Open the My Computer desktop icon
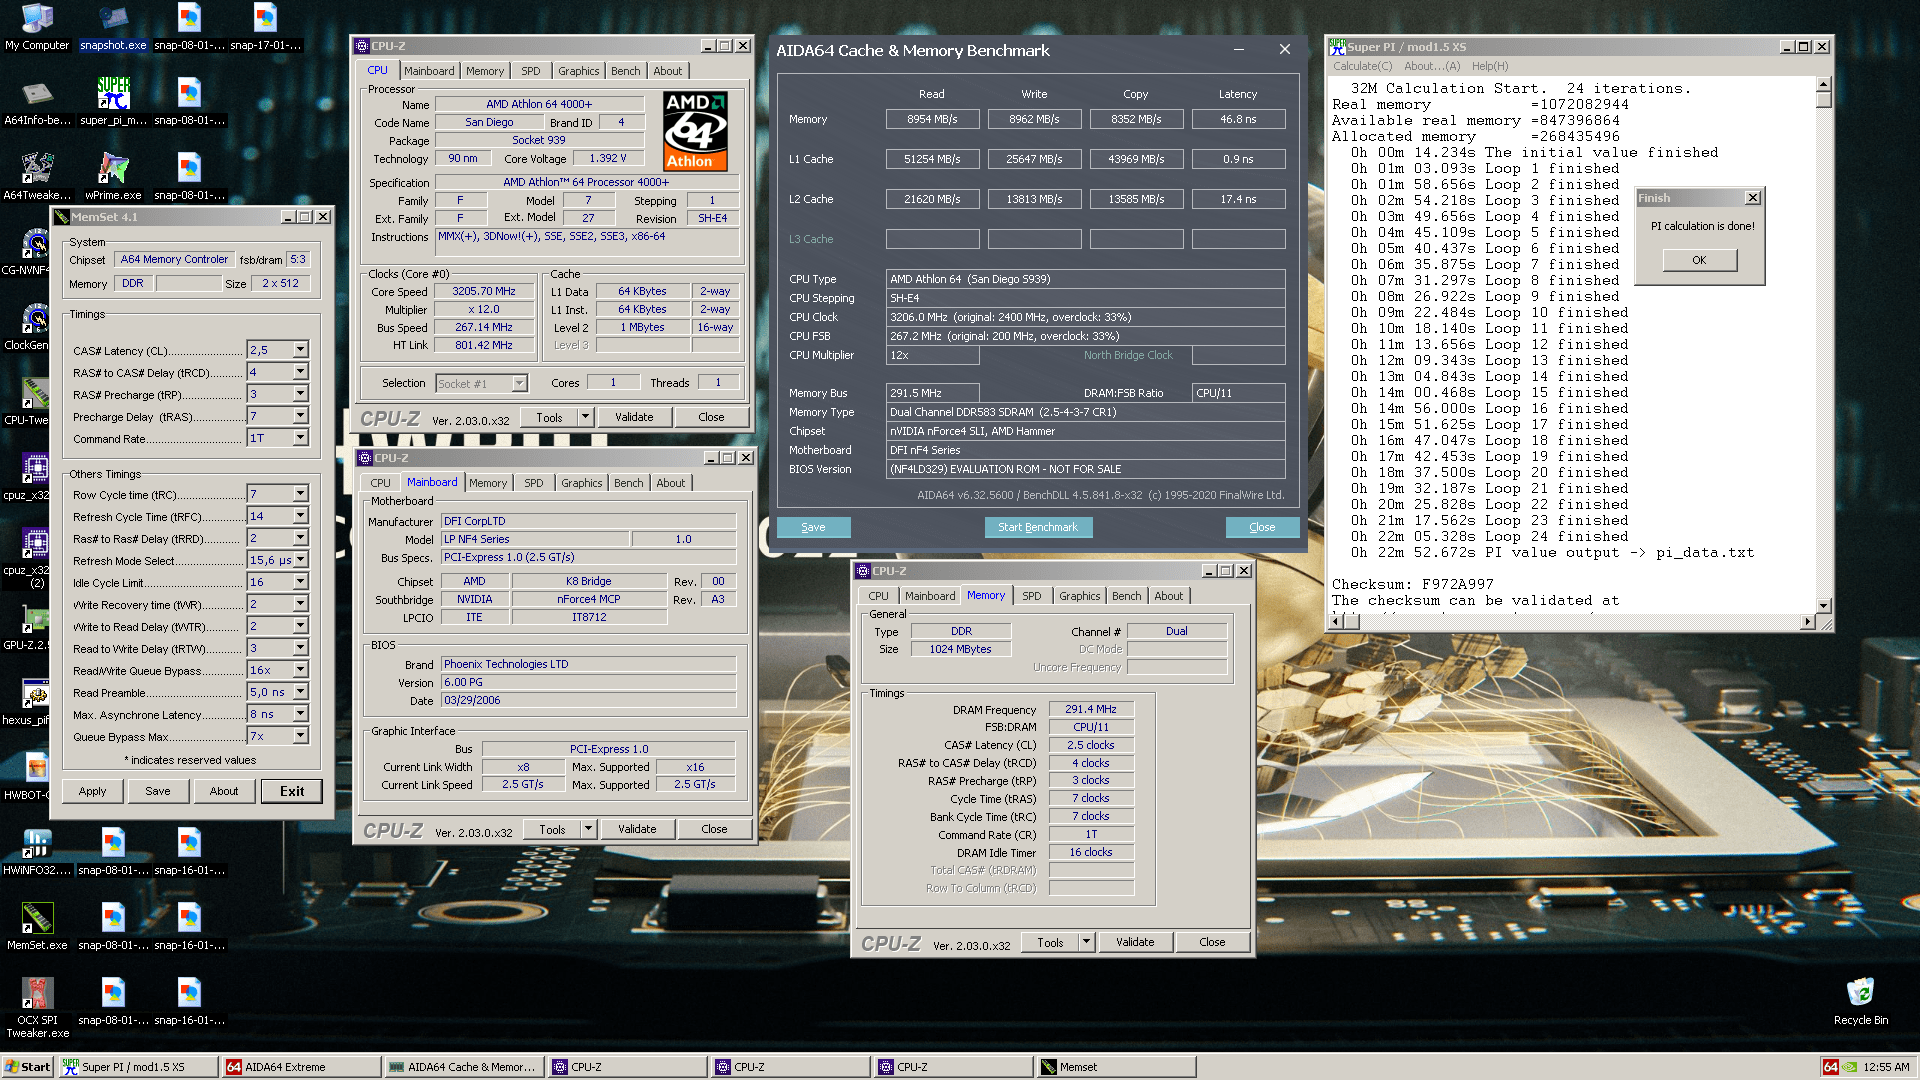 (37, 27)
